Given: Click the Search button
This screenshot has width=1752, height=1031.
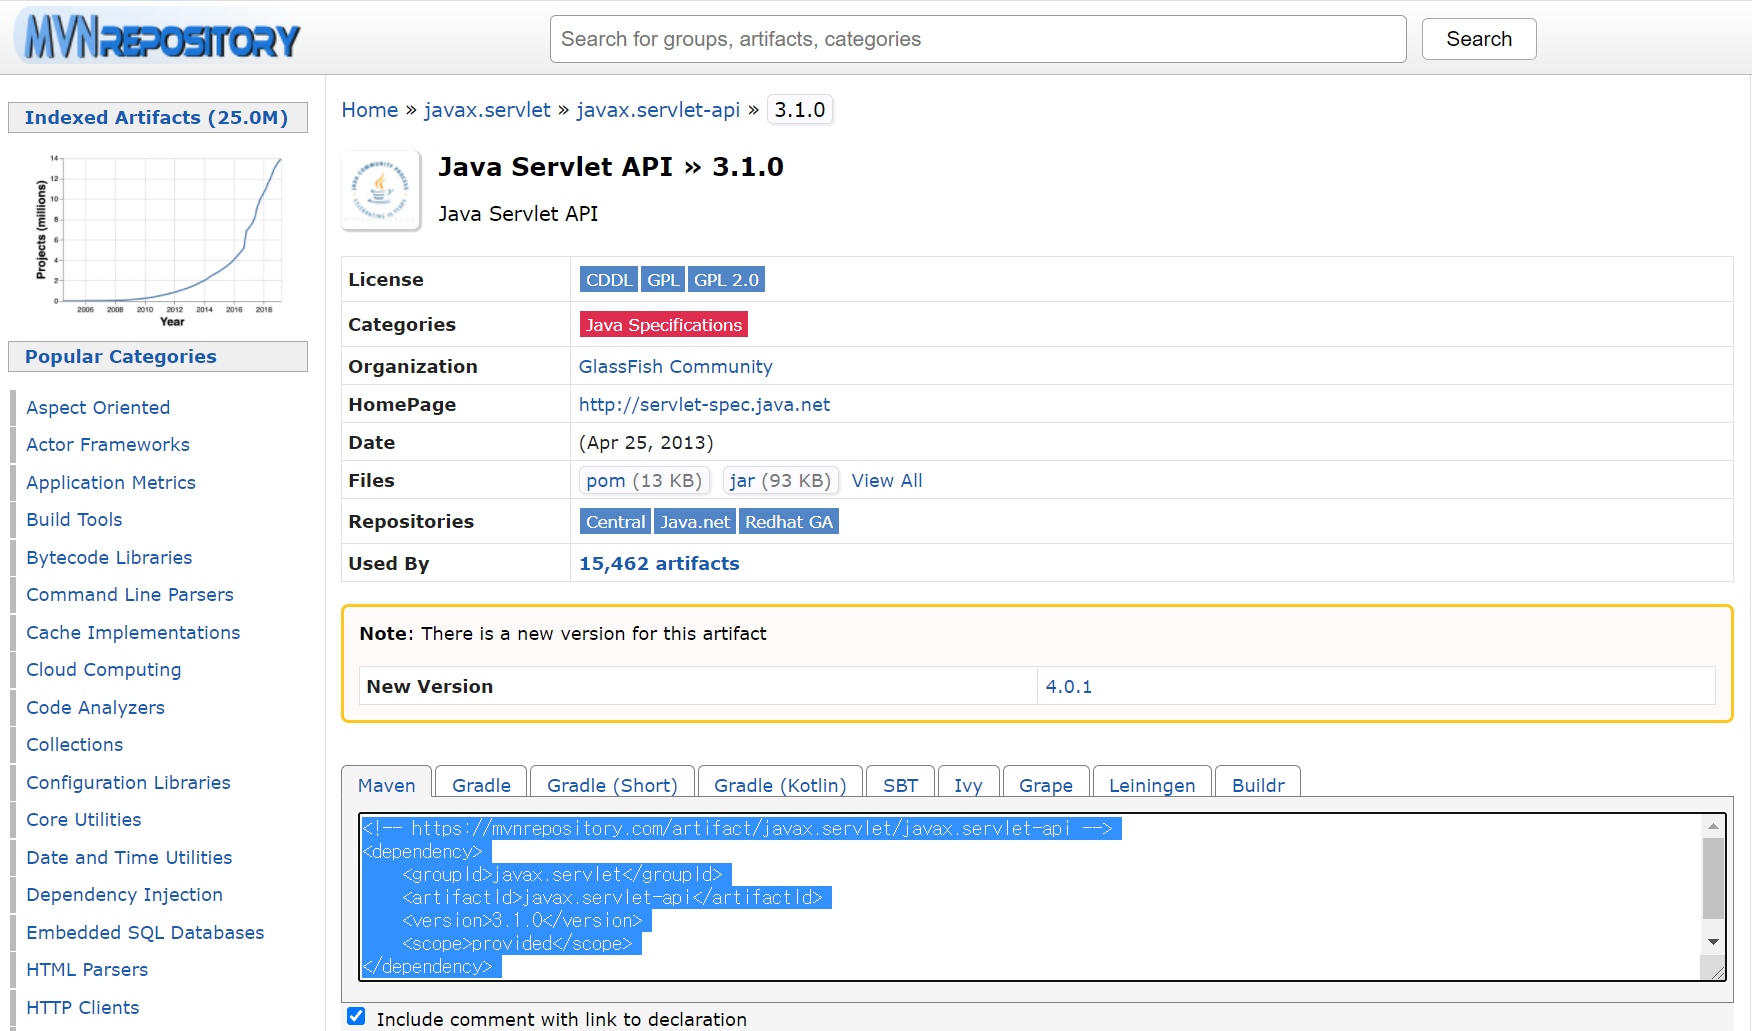Looking at the screenshot, I should 1479,39.
